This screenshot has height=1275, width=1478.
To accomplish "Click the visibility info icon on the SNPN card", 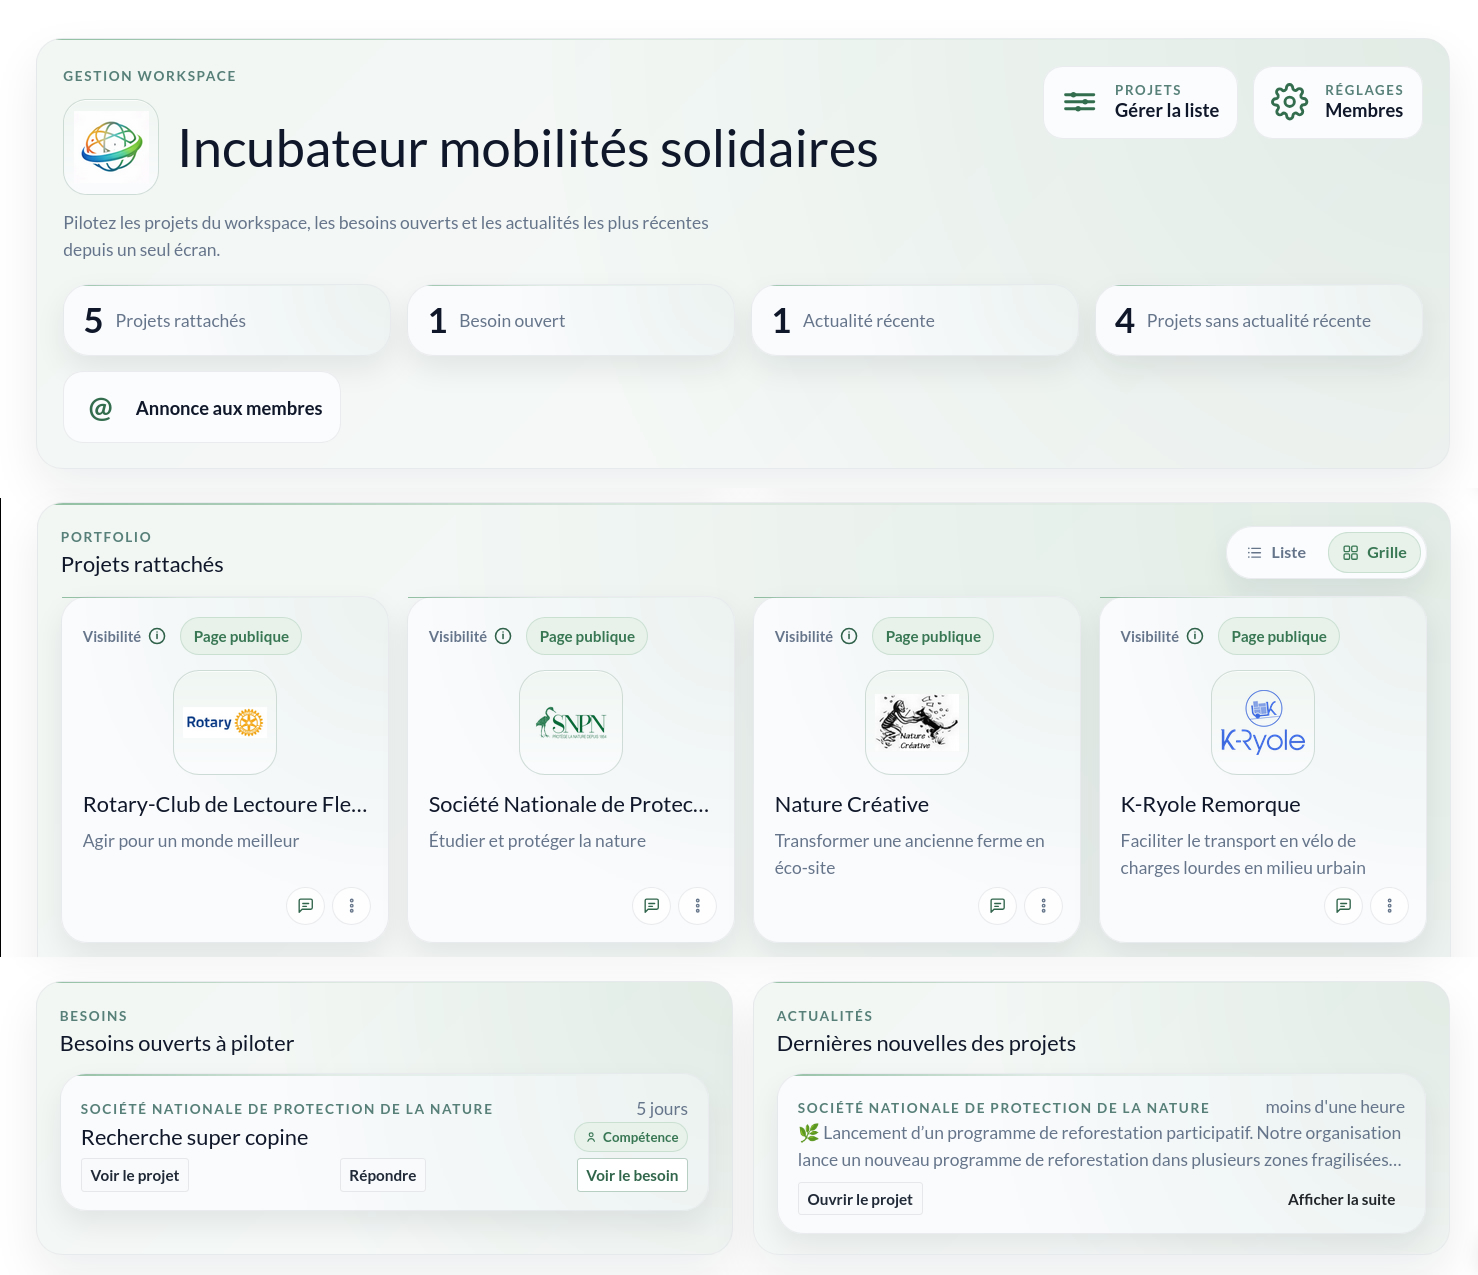I will point(503,635).
